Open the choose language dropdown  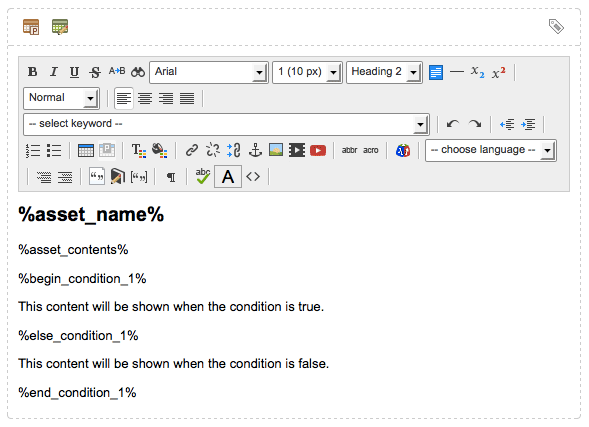[x=491, y=150]
